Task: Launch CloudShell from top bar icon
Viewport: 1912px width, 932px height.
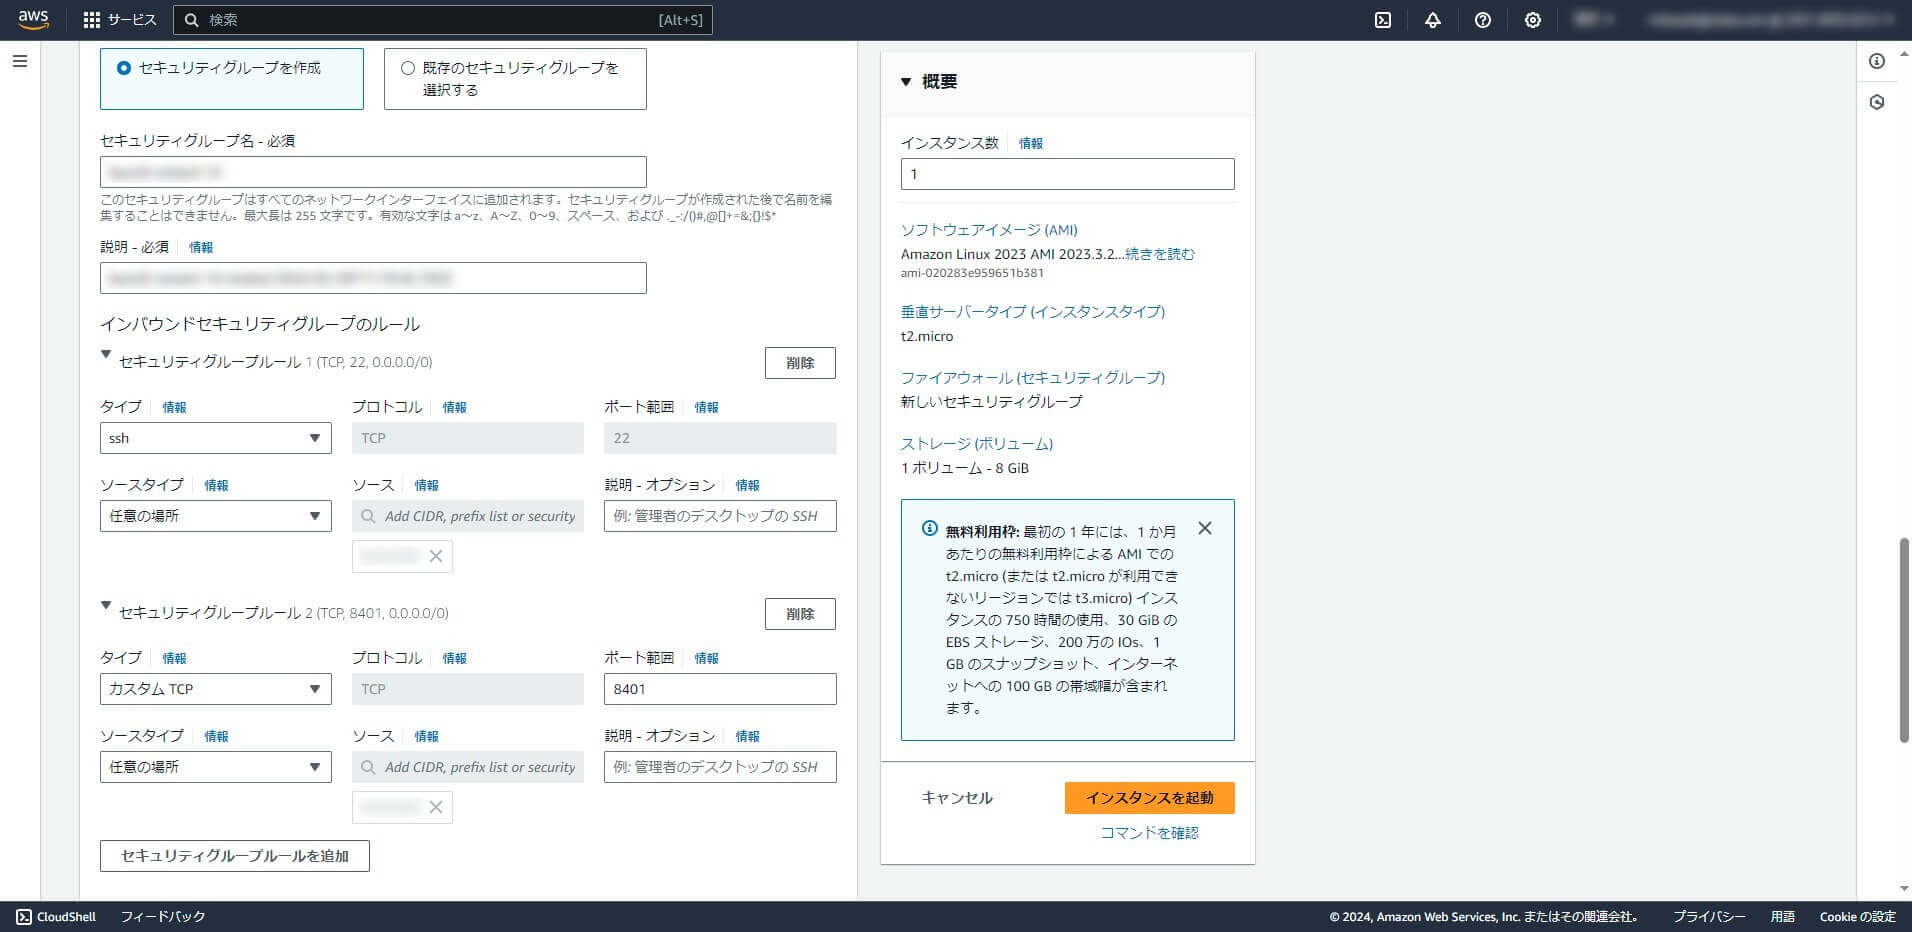Action: [x=1383, y=20]
